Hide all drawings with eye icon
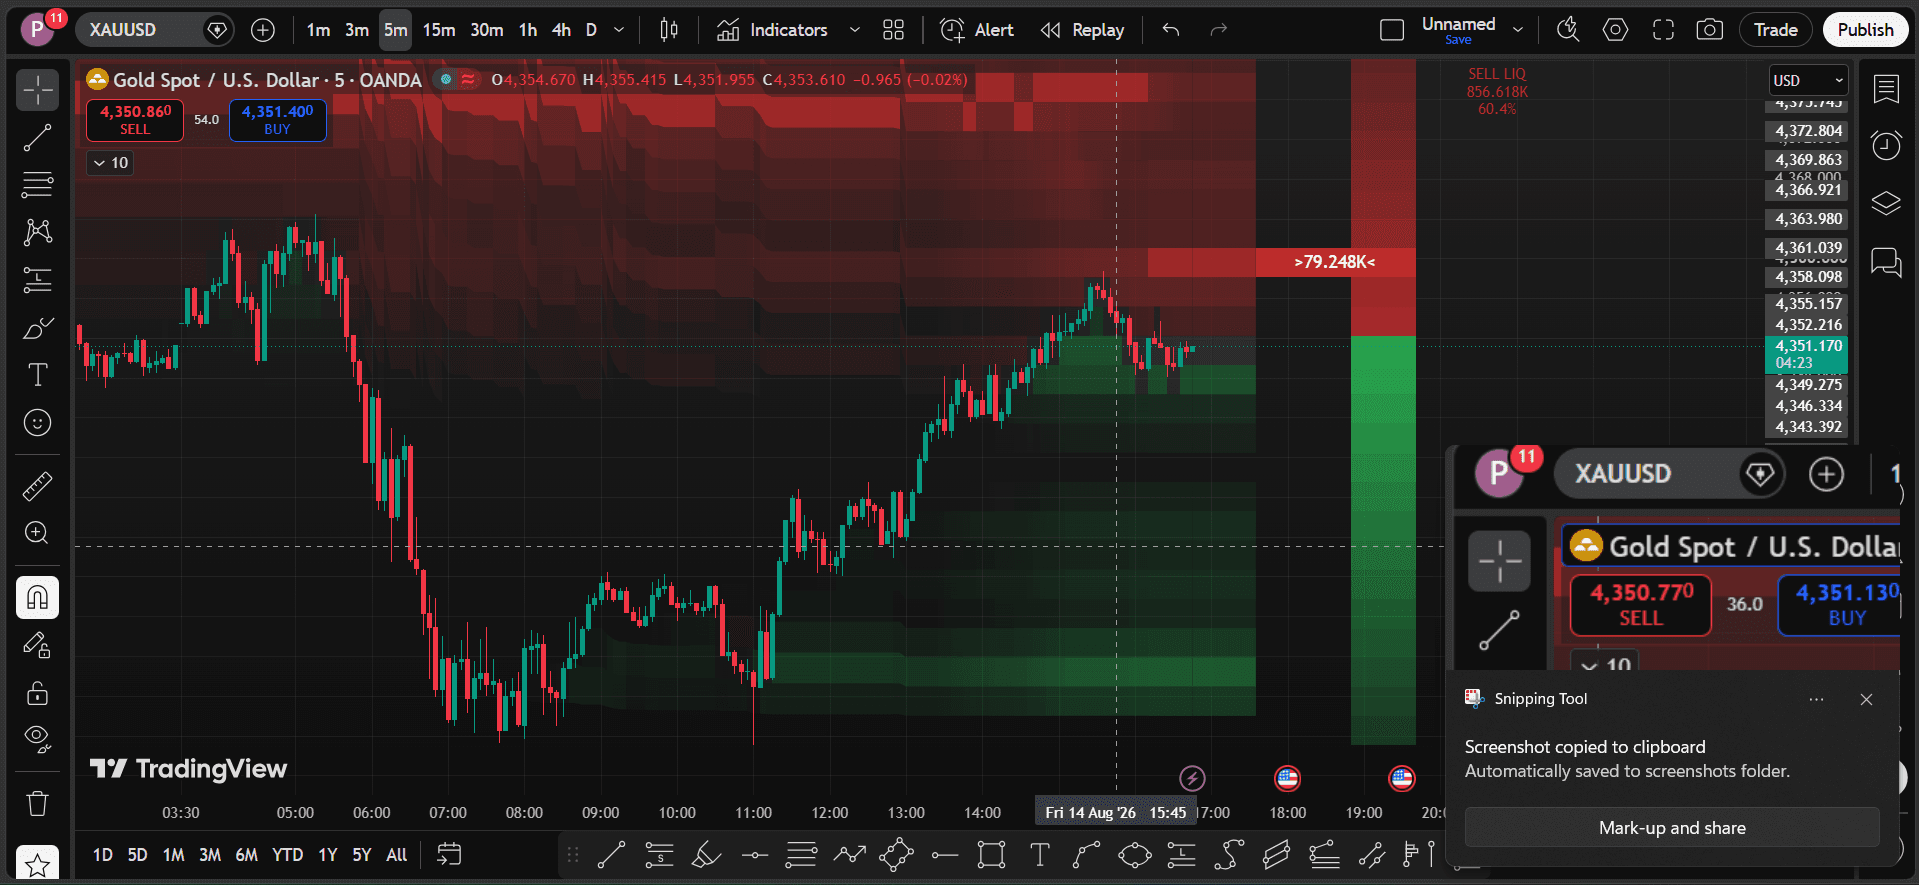This screenshot has width=1919, height=885. coord(38,739)
